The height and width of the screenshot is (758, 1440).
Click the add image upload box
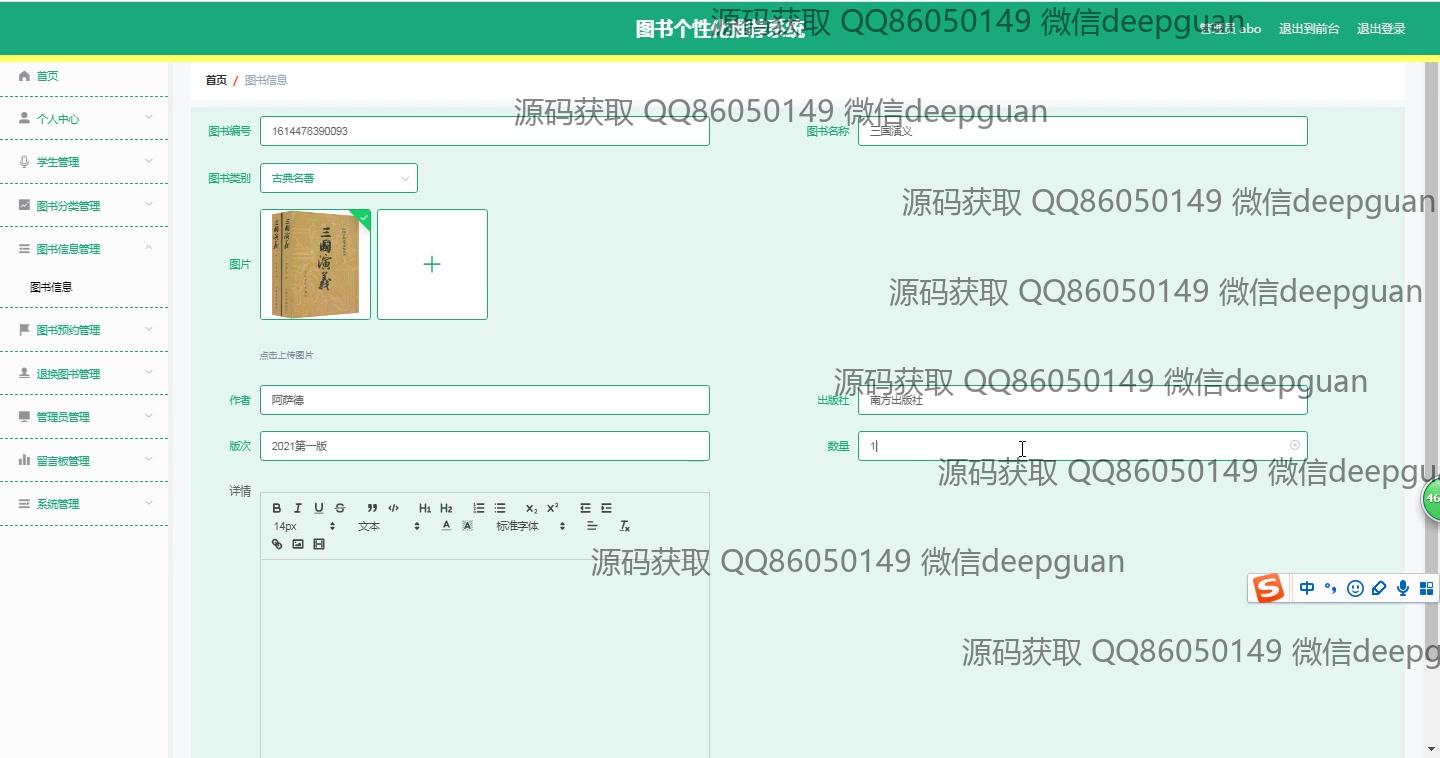point(432,264)
